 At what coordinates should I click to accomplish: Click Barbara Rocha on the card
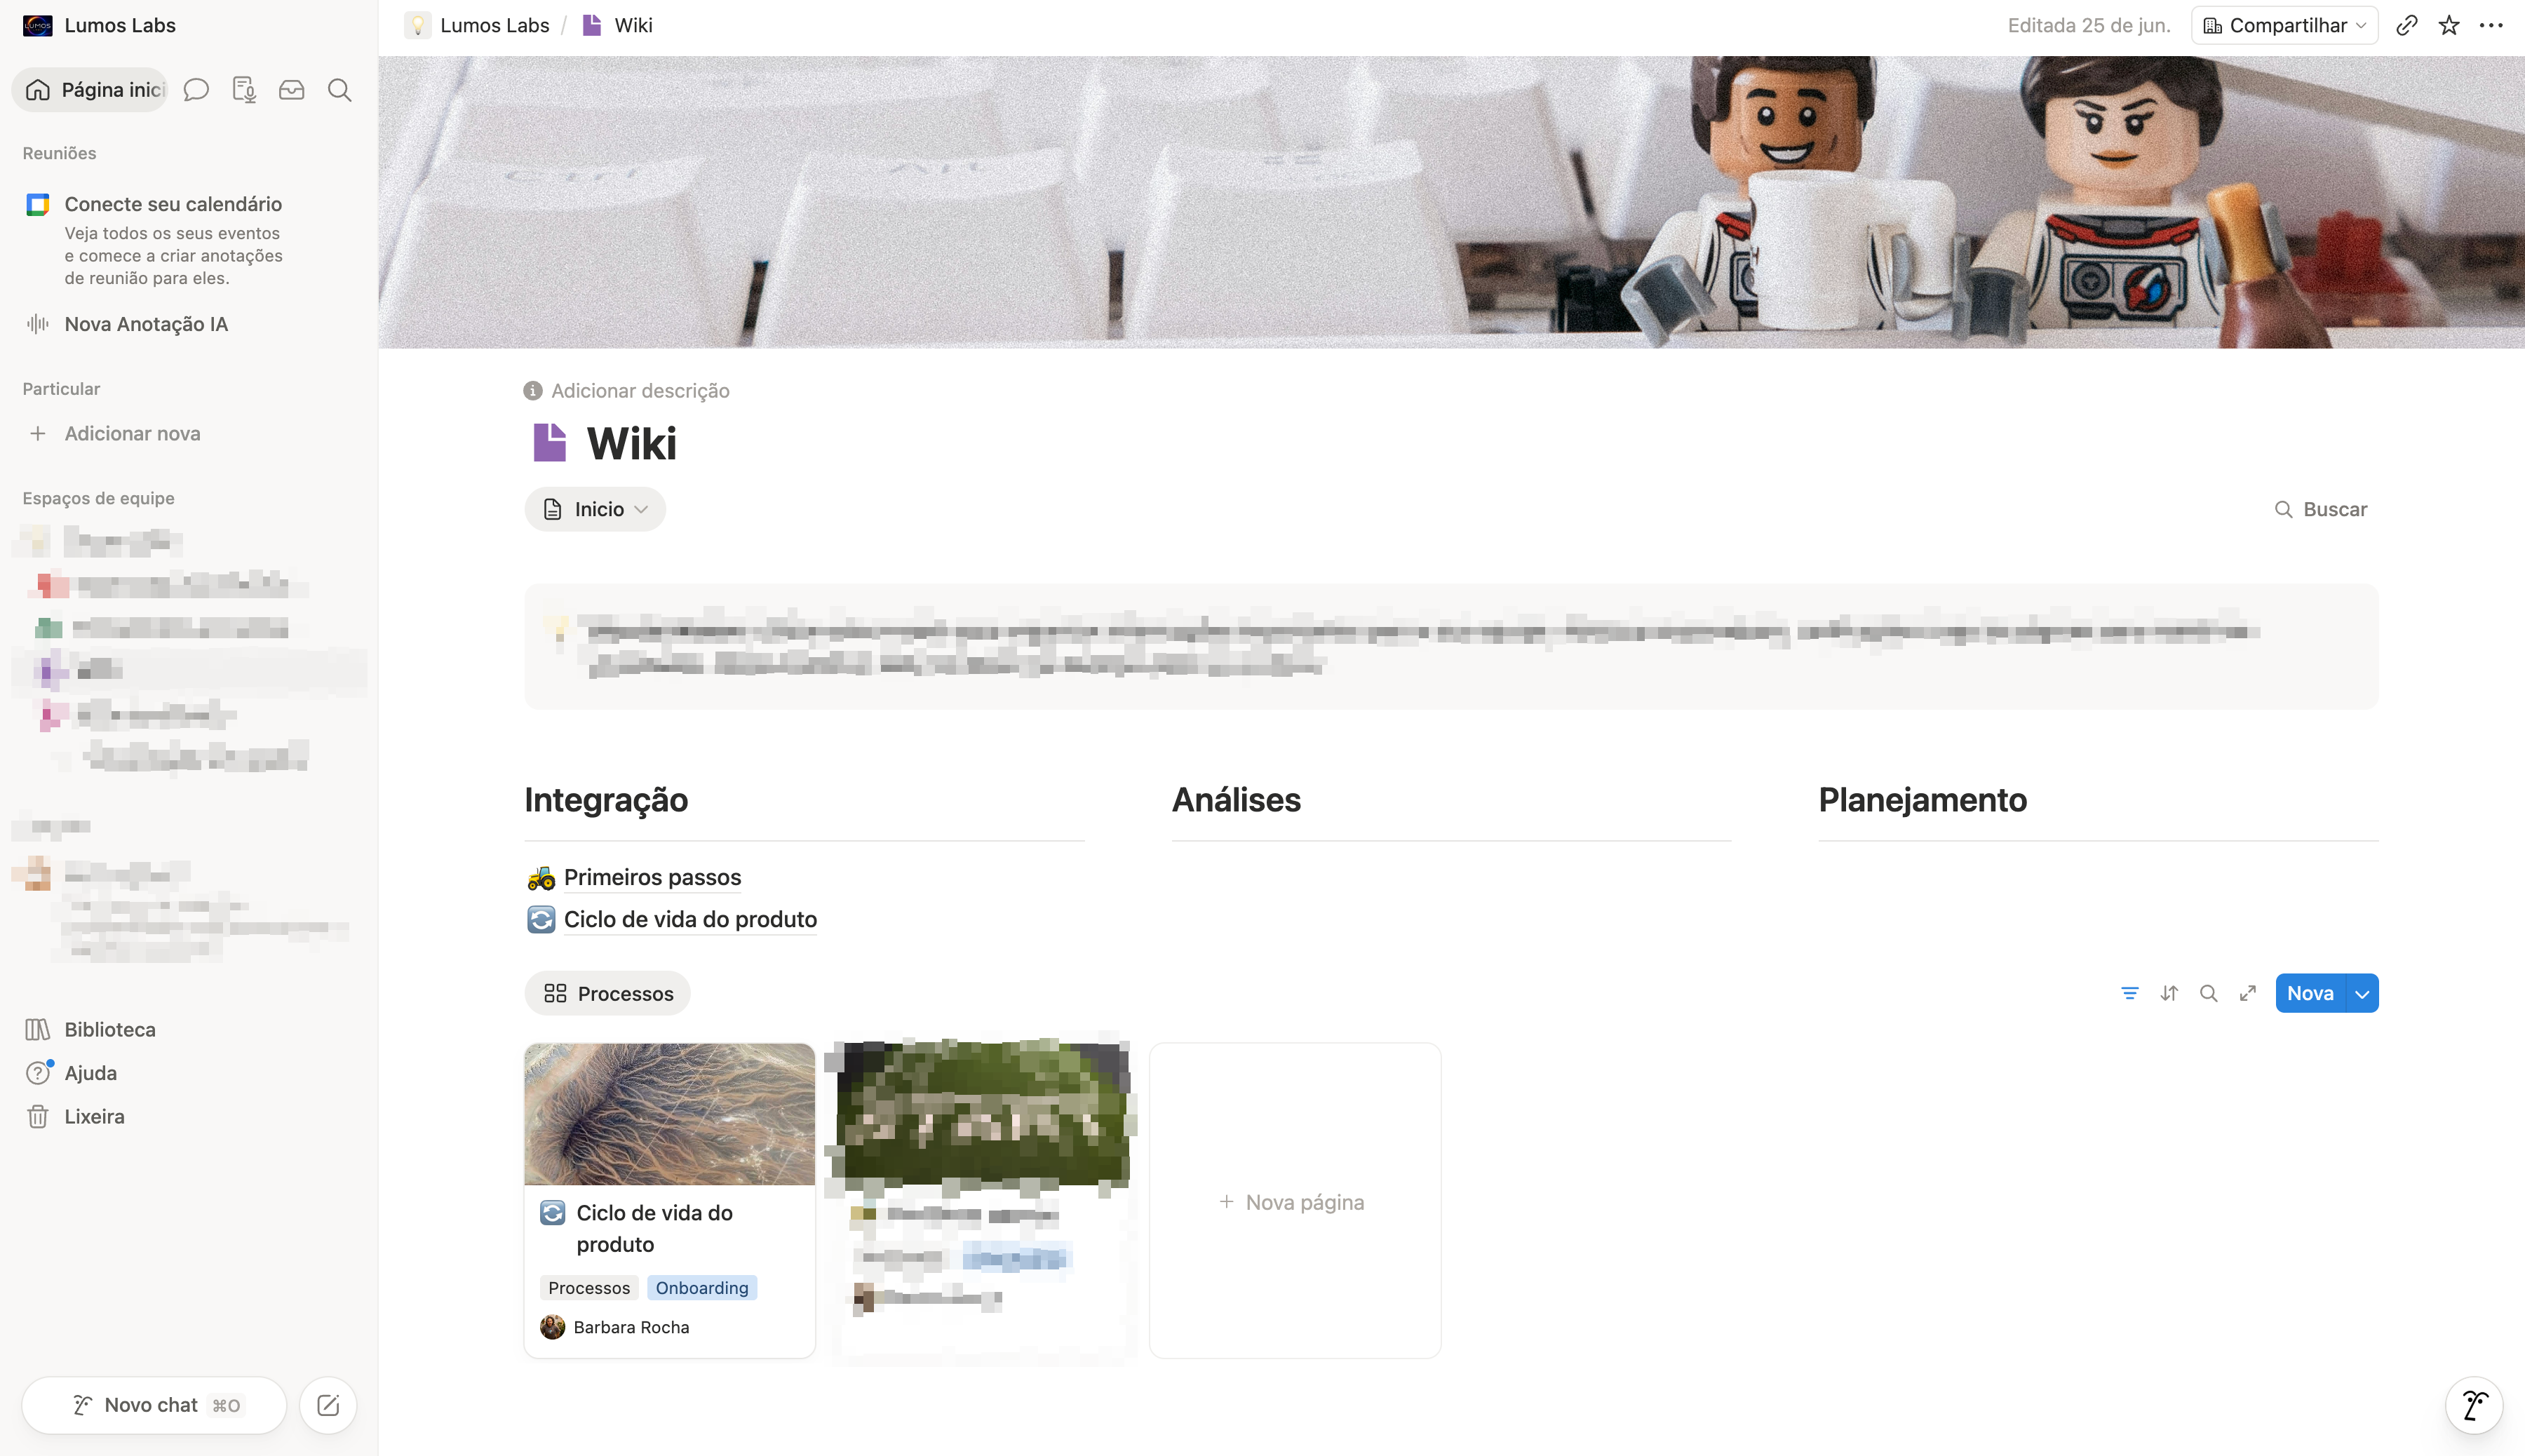click(x=631, y=1327)
